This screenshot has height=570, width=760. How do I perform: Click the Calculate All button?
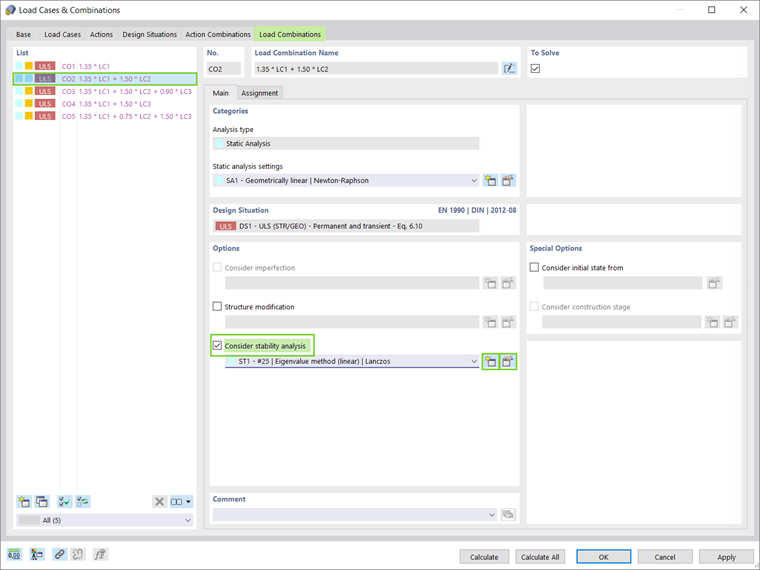[x=540, y=557]
